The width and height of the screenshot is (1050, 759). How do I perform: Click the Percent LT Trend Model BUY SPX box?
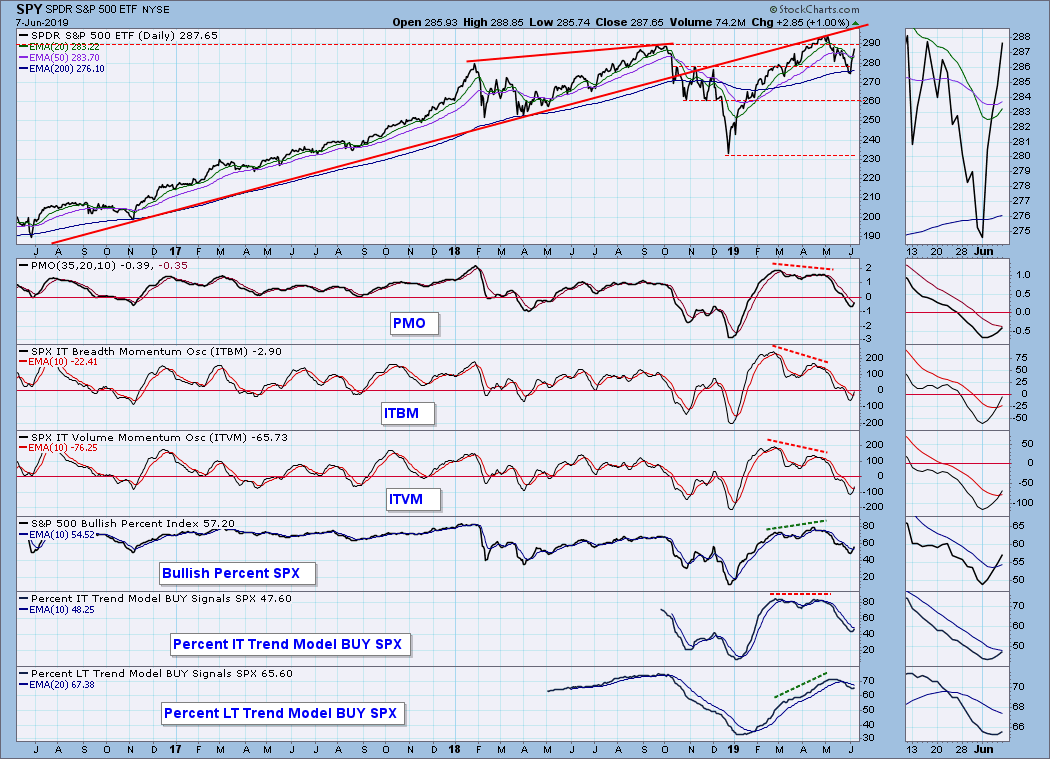283,713
